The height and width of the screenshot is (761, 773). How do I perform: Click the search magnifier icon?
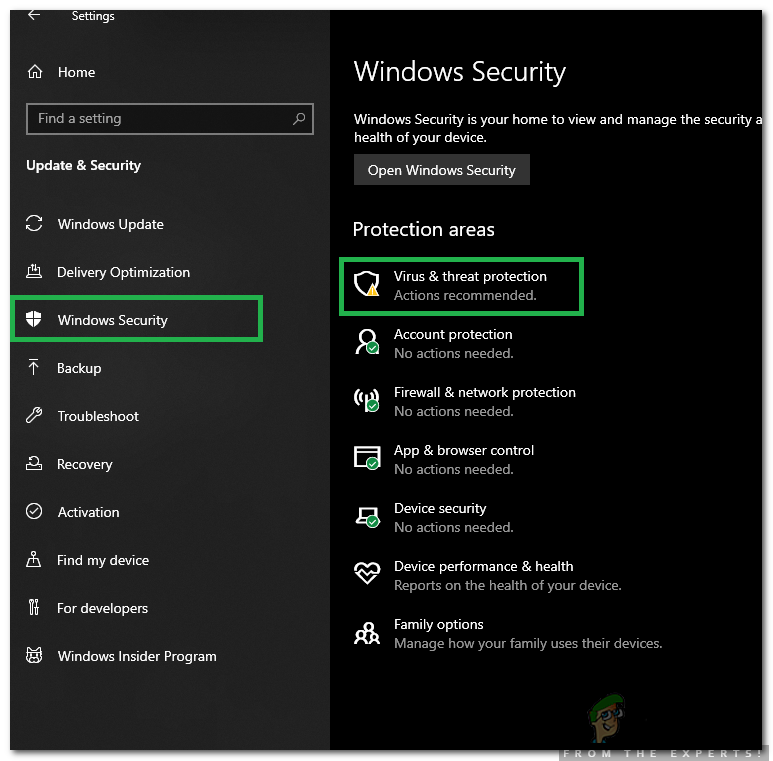(298, 118)
